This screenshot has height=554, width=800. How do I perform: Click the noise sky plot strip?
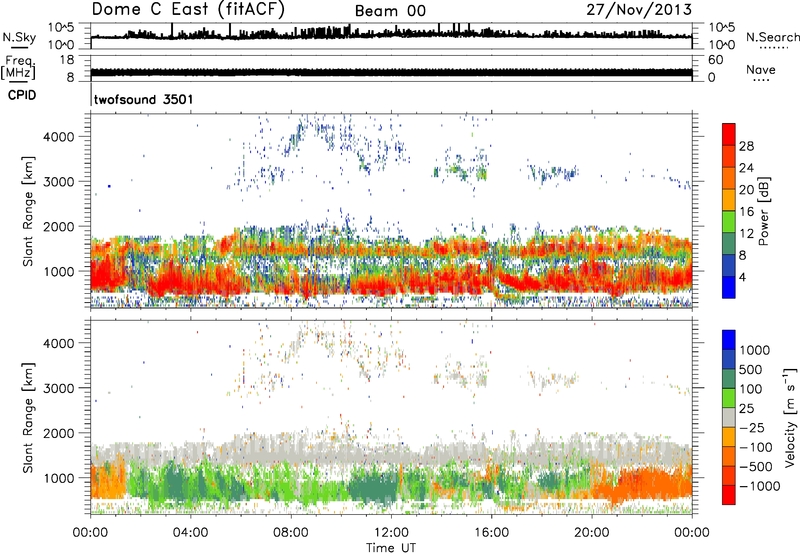click(391, 36)
